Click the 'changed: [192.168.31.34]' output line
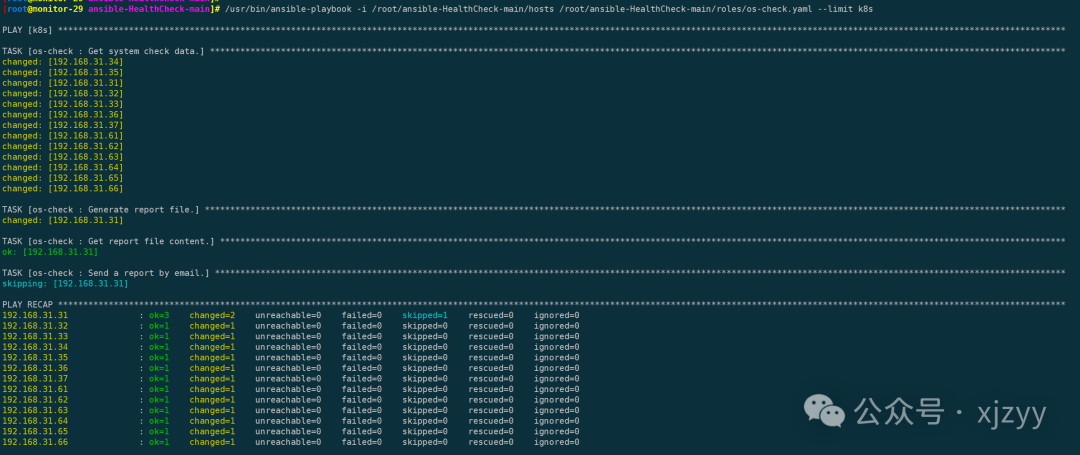1080x455 pixels. [x=63, y=62]
